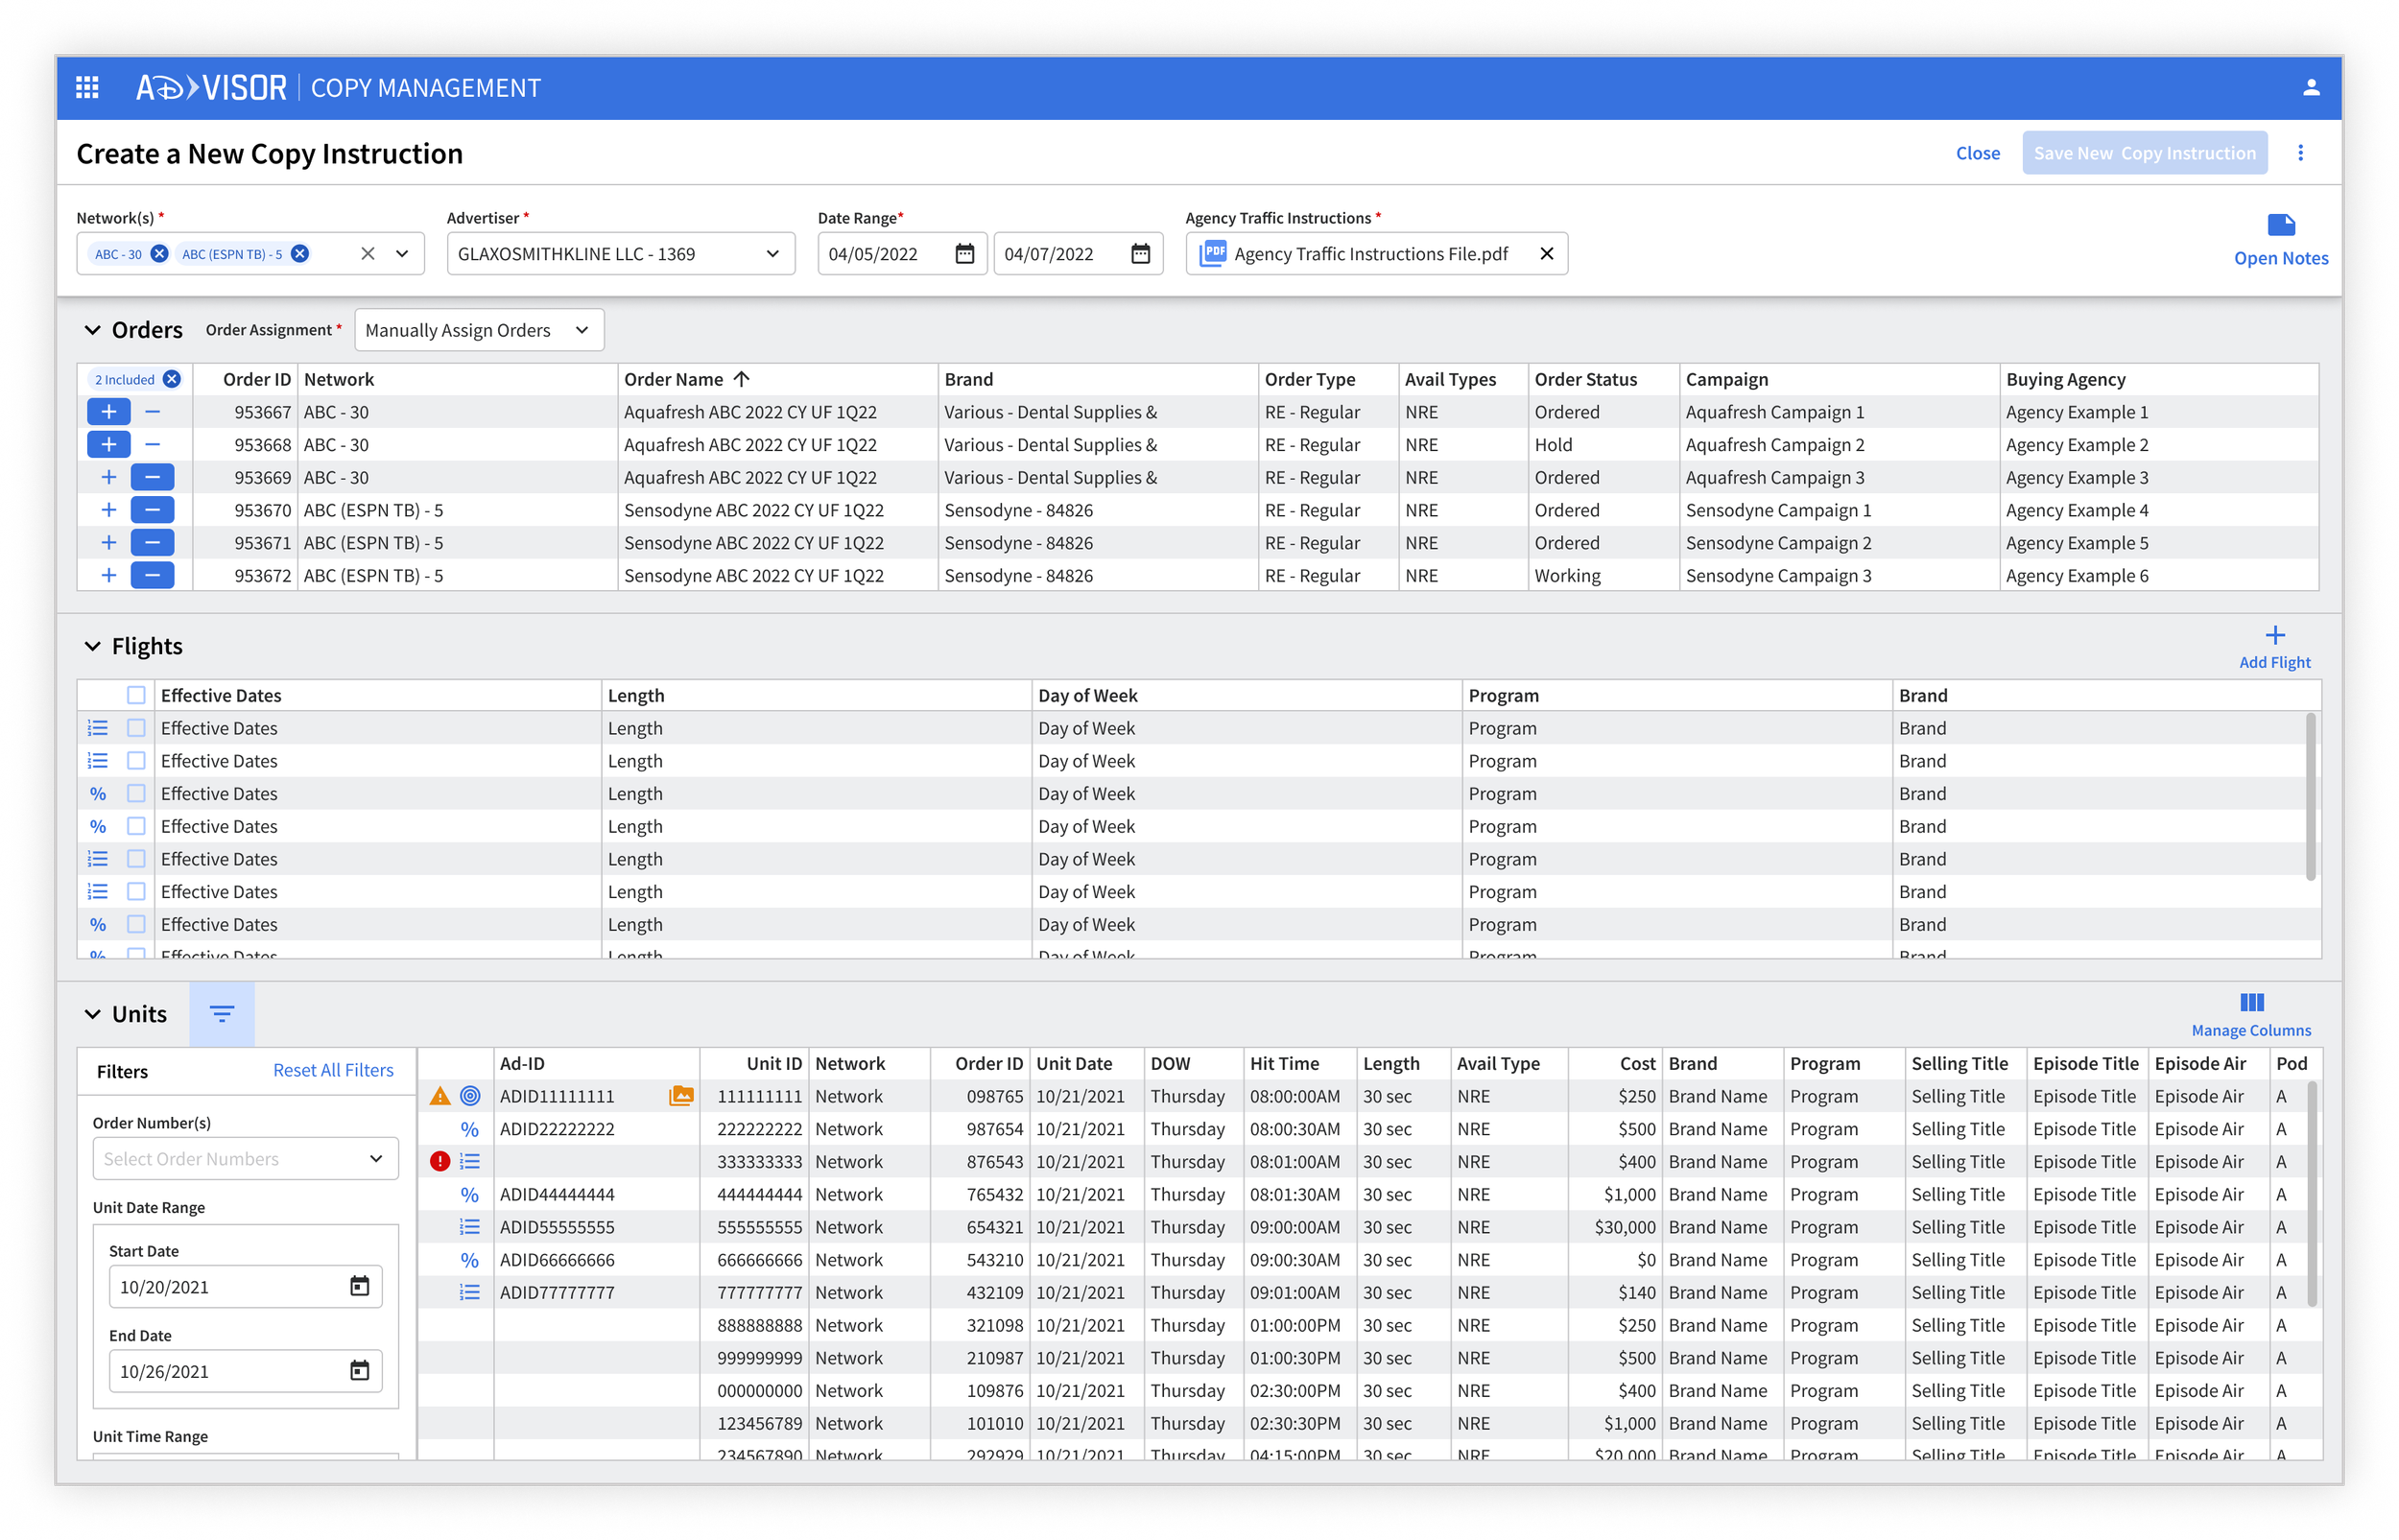Collapse the Flights section
Viewport: 2399px width, 1540px height.
click(93, 645)
